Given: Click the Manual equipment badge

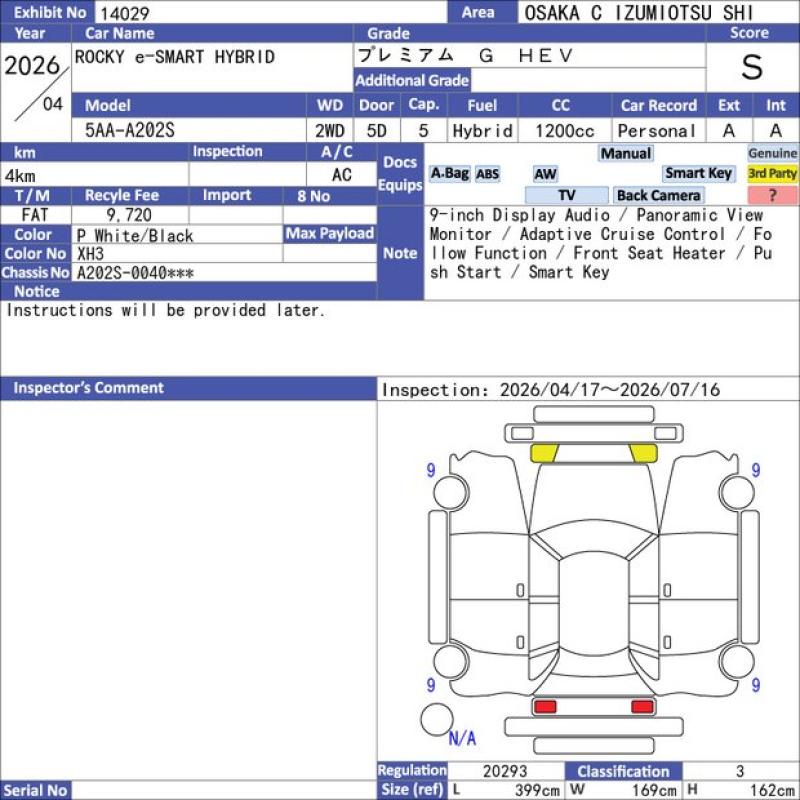Looking at the screenshot, I should click(626, 153).
